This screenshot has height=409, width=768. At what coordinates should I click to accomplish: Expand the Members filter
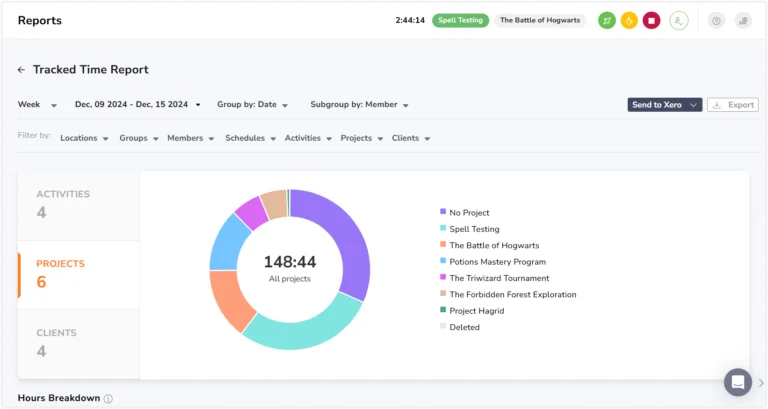coord(191,139)
